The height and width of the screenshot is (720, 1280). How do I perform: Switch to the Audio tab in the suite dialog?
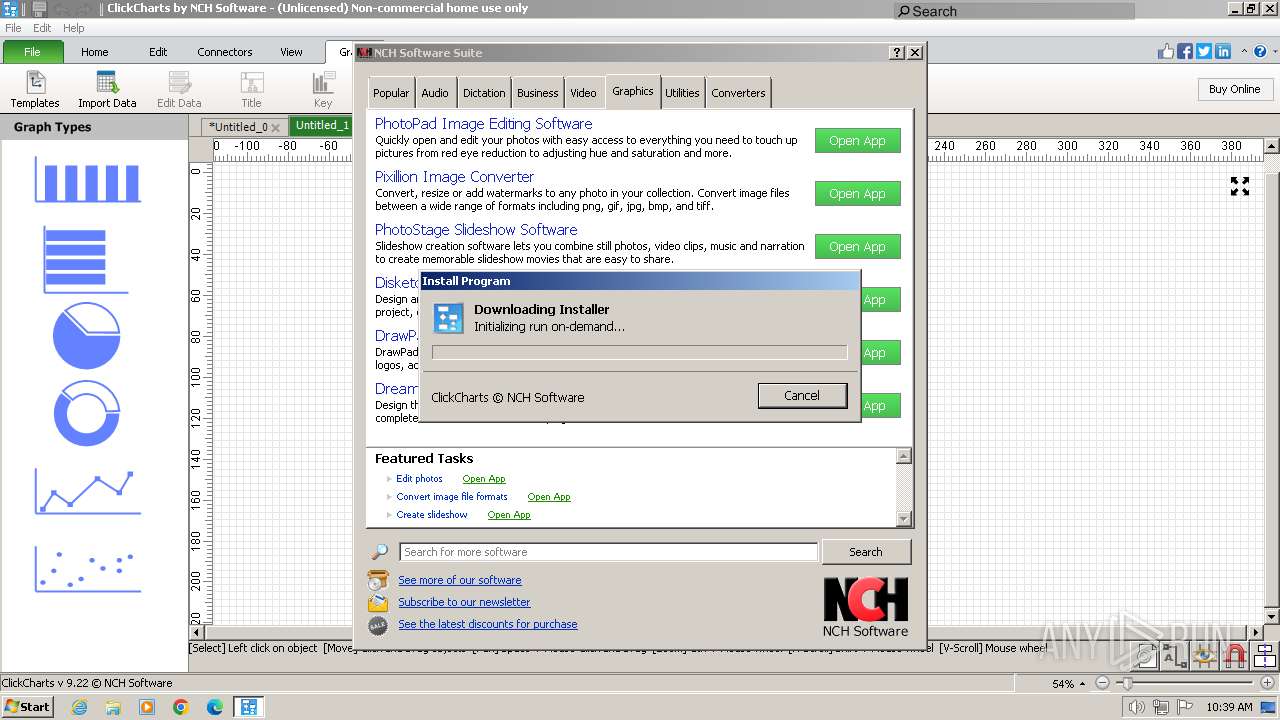[x=435, y=93]
